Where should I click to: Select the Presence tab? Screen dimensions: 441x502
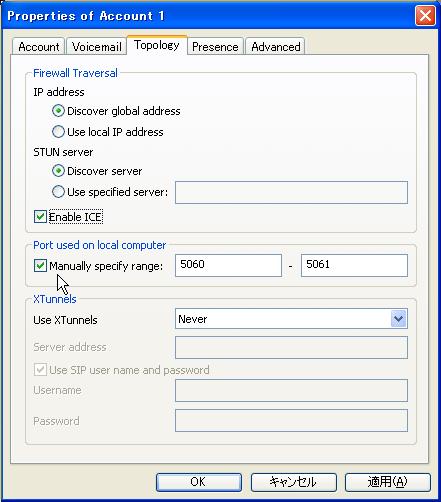click(x=215, y=47)
